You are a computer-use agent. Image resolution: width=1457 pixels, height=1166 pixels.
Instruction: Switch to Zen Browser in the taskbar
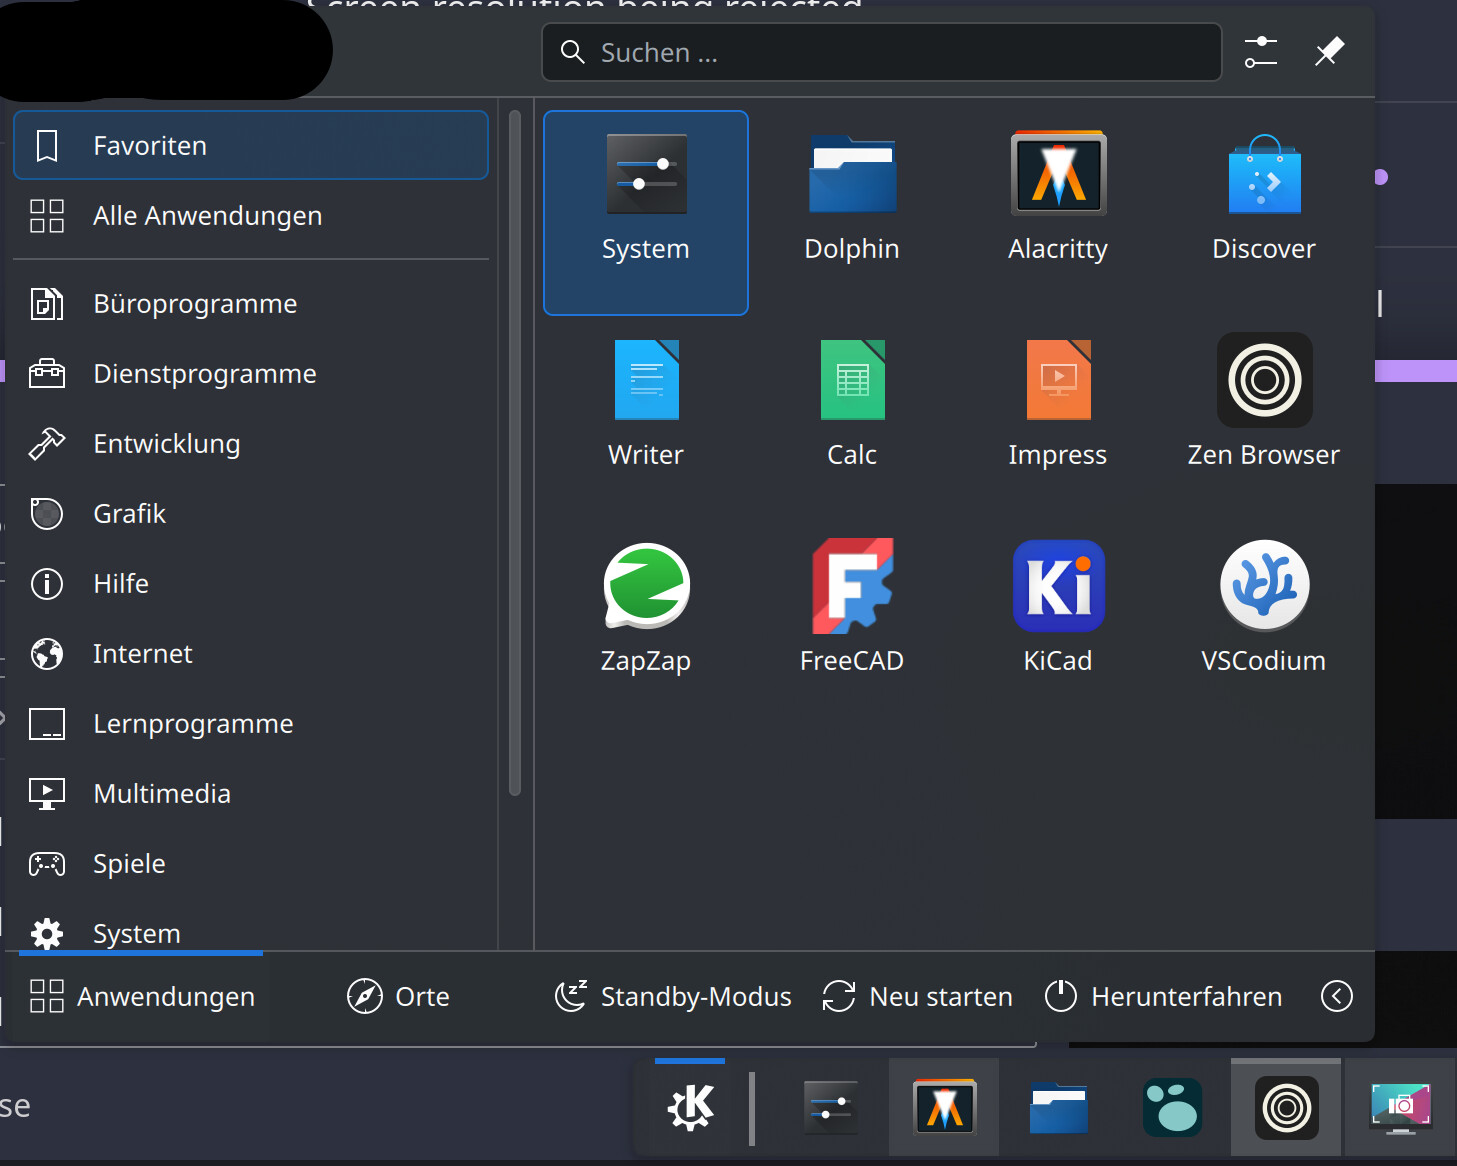tap(1286, 1107)
